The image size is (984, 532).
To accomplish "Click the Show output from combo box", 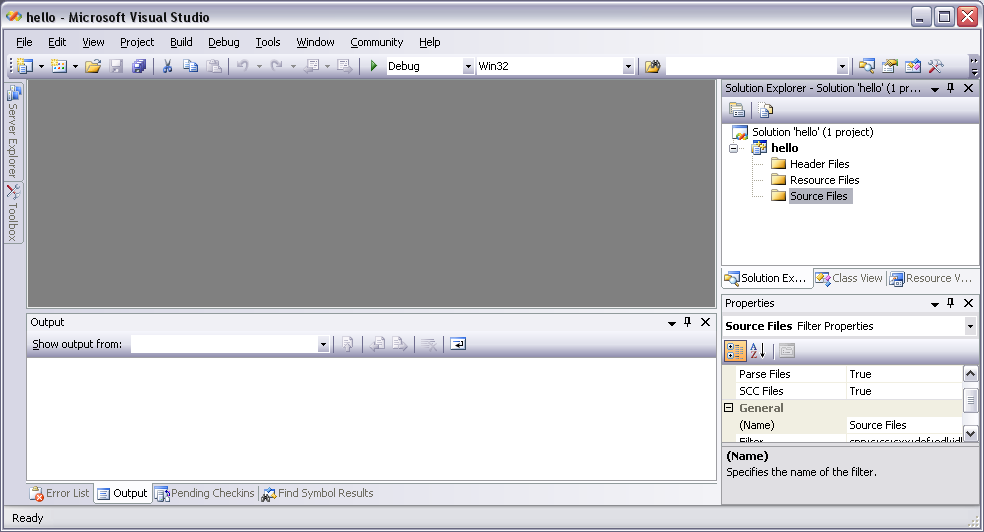I will point(230,344).
